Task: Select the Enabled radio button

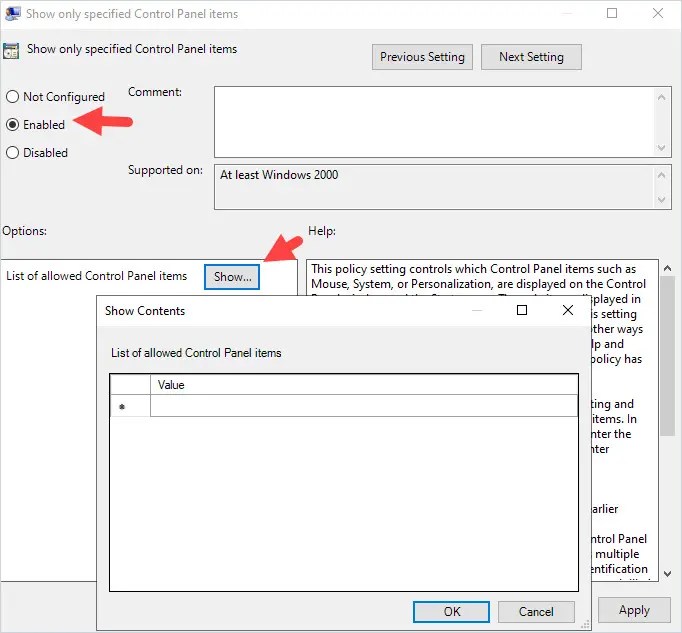Action: (x=12, y=125)
